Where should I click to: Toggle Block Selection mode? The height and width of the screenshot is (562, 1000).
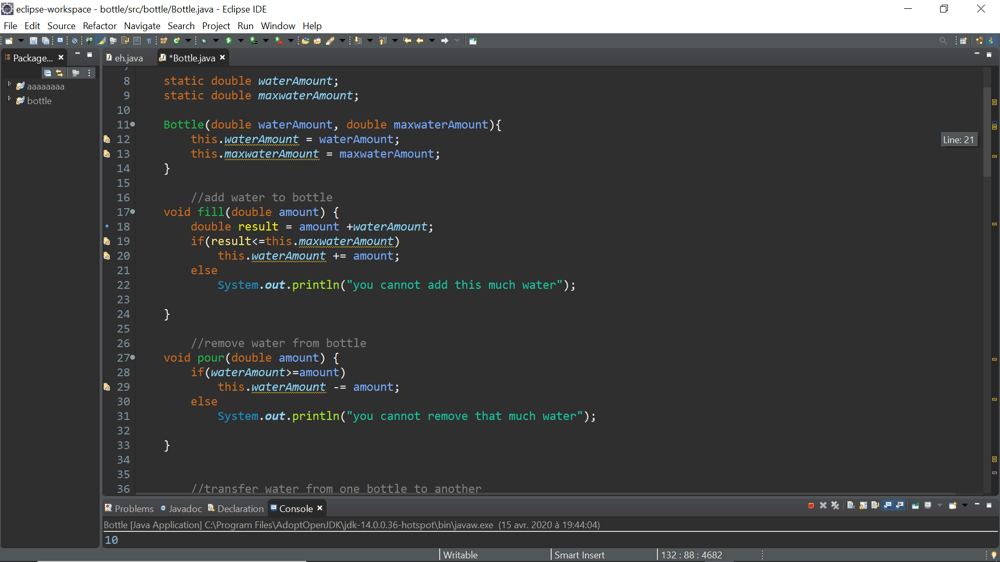pos(136,41)
